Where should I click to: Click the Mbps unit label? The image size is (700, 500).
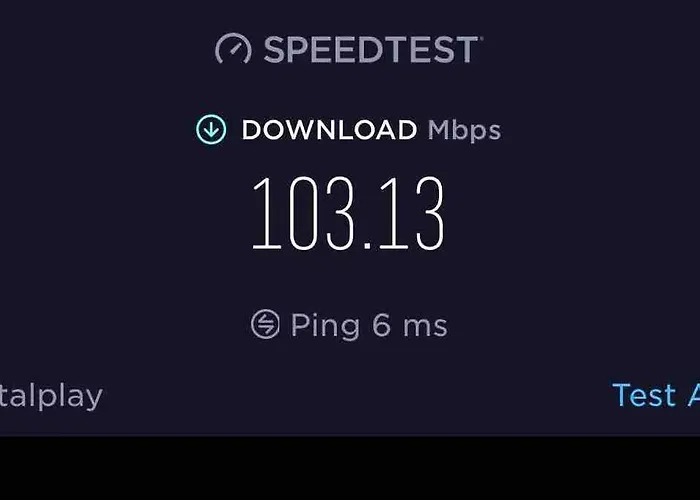coord(464,131)
